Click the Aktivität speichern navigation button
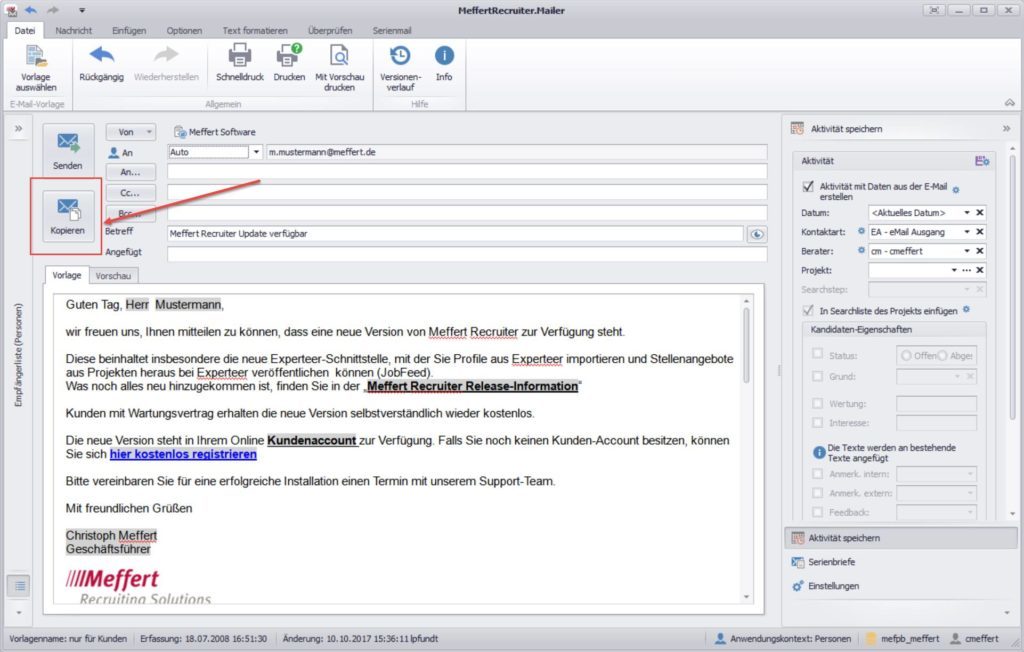Viewport: 1024px width, 652px height. (901, 538)
